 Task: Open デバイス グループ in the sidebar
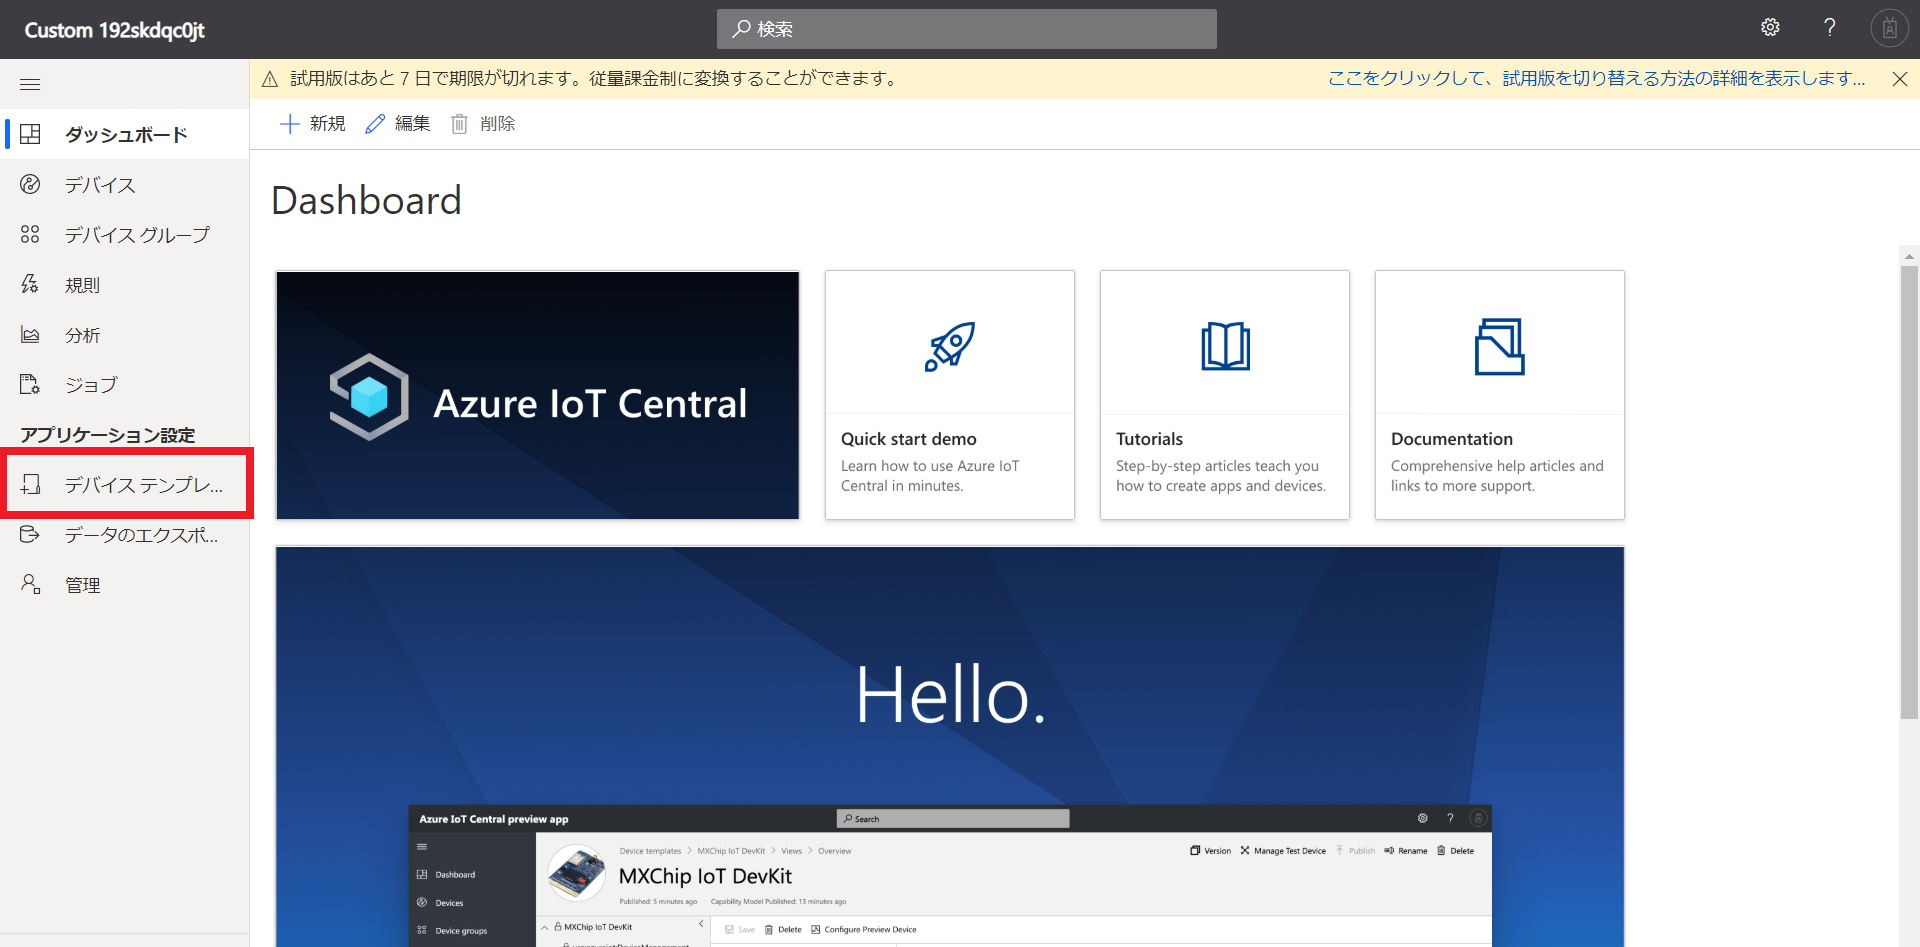click(125, 234)
